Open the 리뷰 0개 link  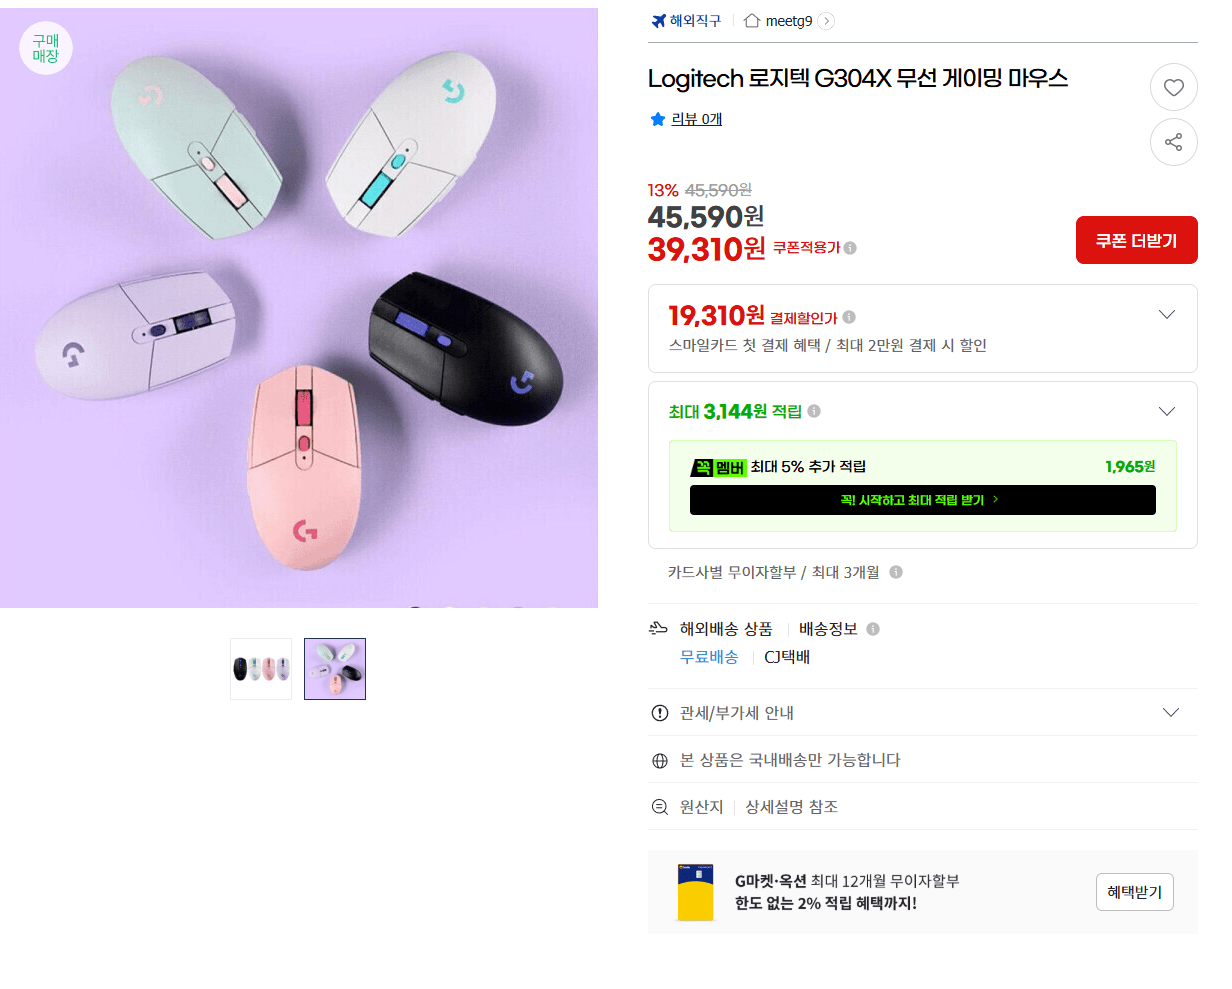695,120
